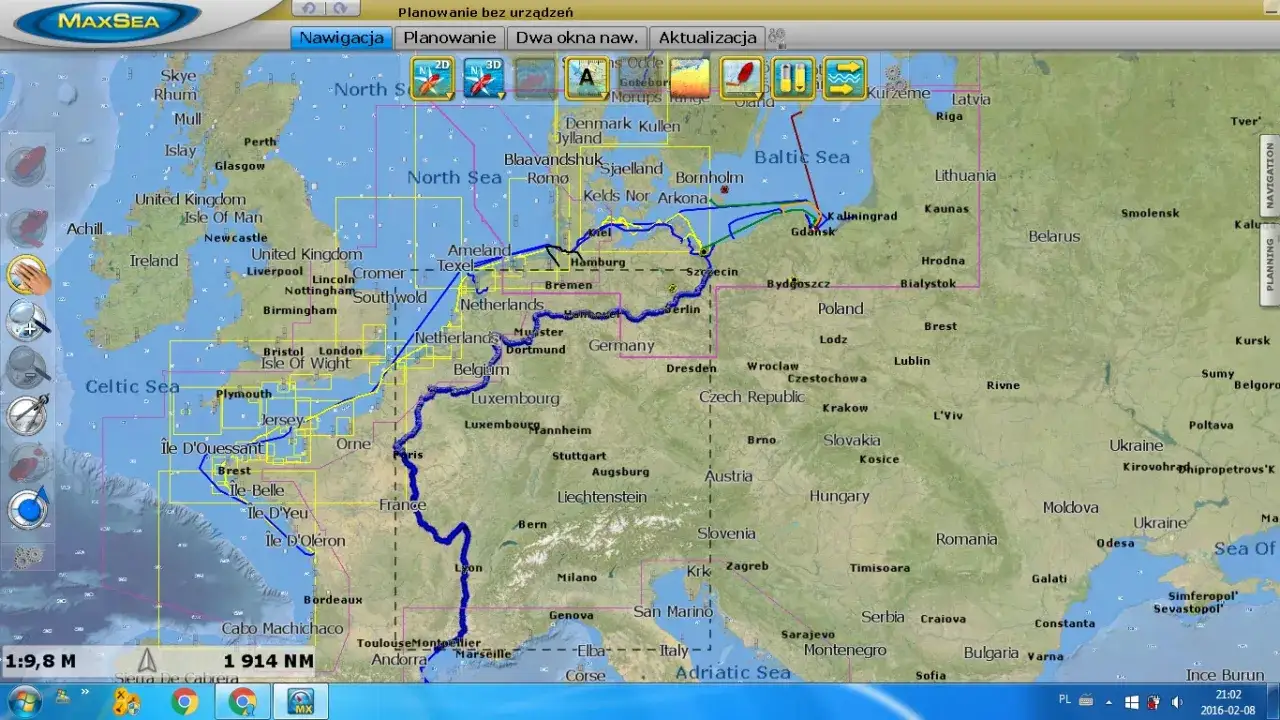The image size is (1280, 720).
Task: Open the tide gauges display button
Action: (793, 78)
